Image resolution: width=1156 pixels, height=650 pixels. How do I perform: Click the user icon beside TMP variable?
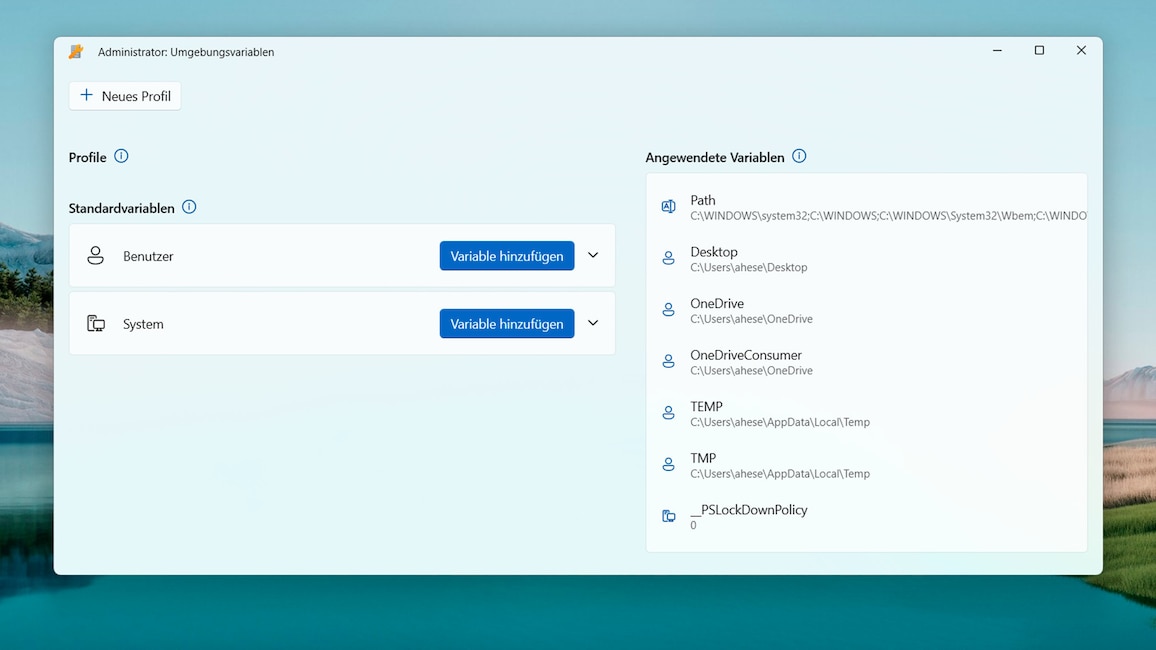coord(668,464)
